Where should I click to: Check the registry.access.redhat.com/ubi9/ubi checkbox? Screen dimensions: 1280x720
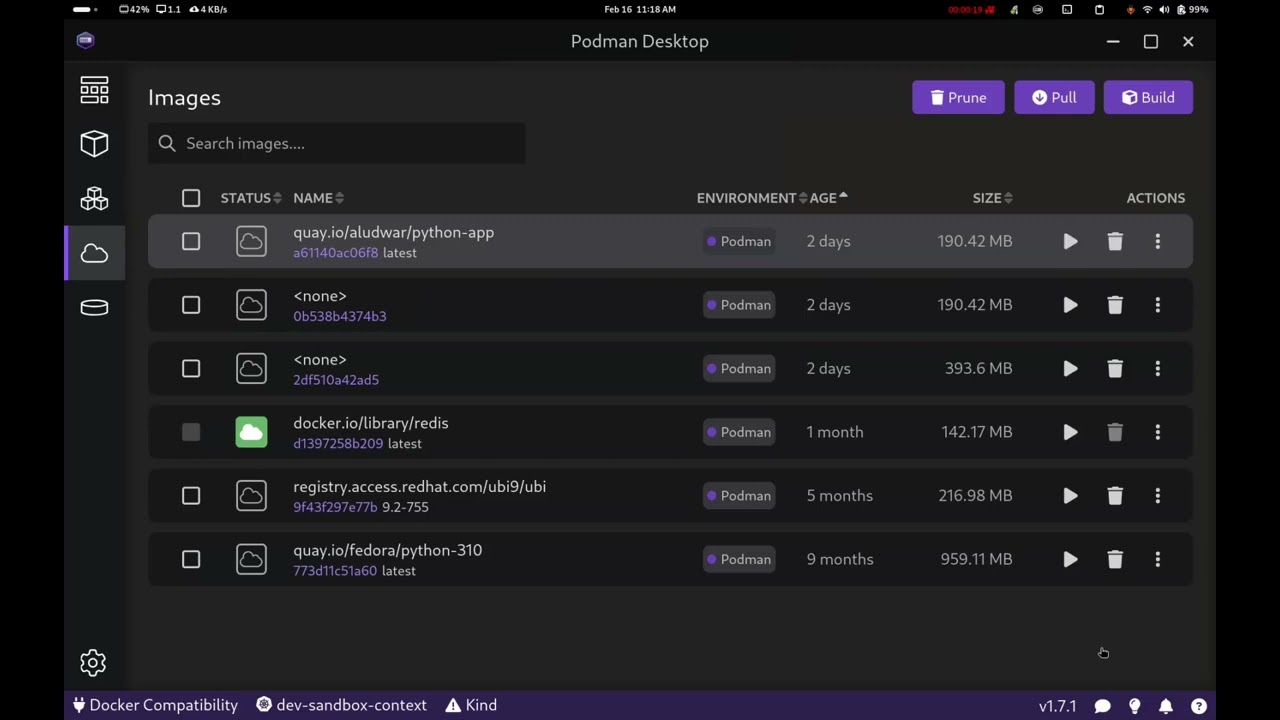(191, 496)
